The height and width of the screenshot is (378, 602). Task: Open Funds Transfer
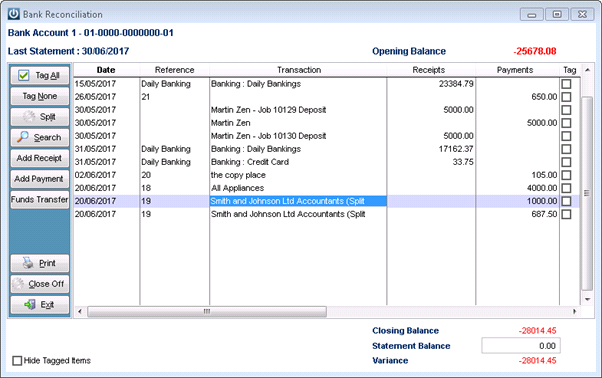click(40, 200)
